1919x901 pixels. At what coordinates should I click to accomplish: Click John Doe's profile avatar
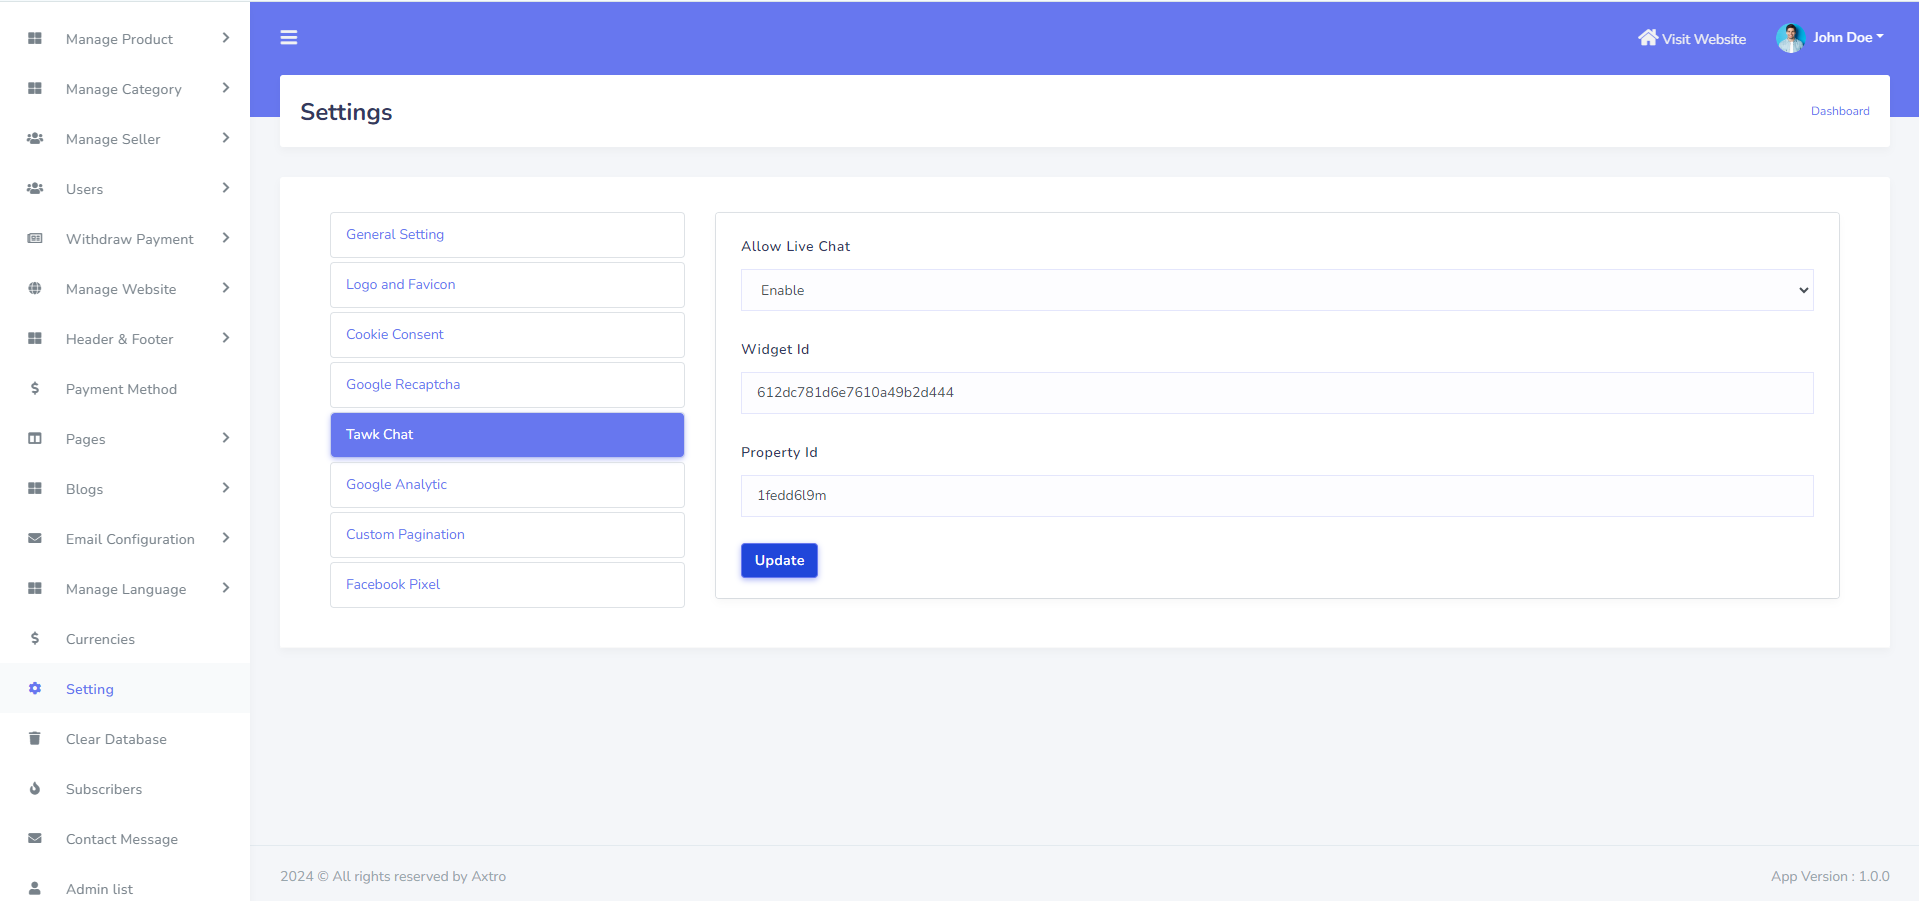(1789, 38)
